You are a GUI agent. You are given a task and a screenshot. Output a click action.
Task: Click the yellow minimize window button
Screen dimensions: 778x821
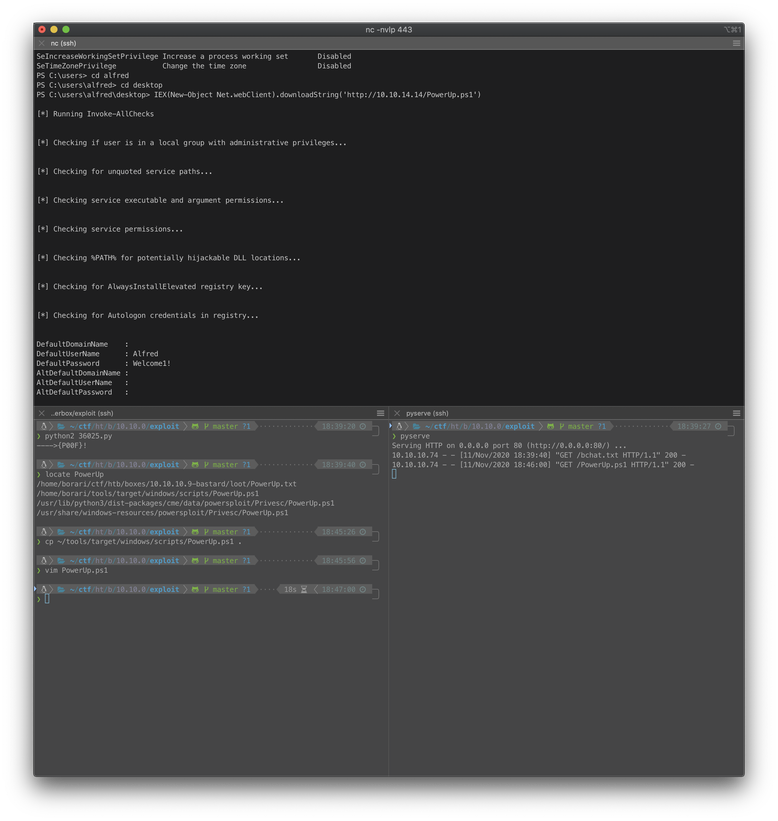pos(54,30)
